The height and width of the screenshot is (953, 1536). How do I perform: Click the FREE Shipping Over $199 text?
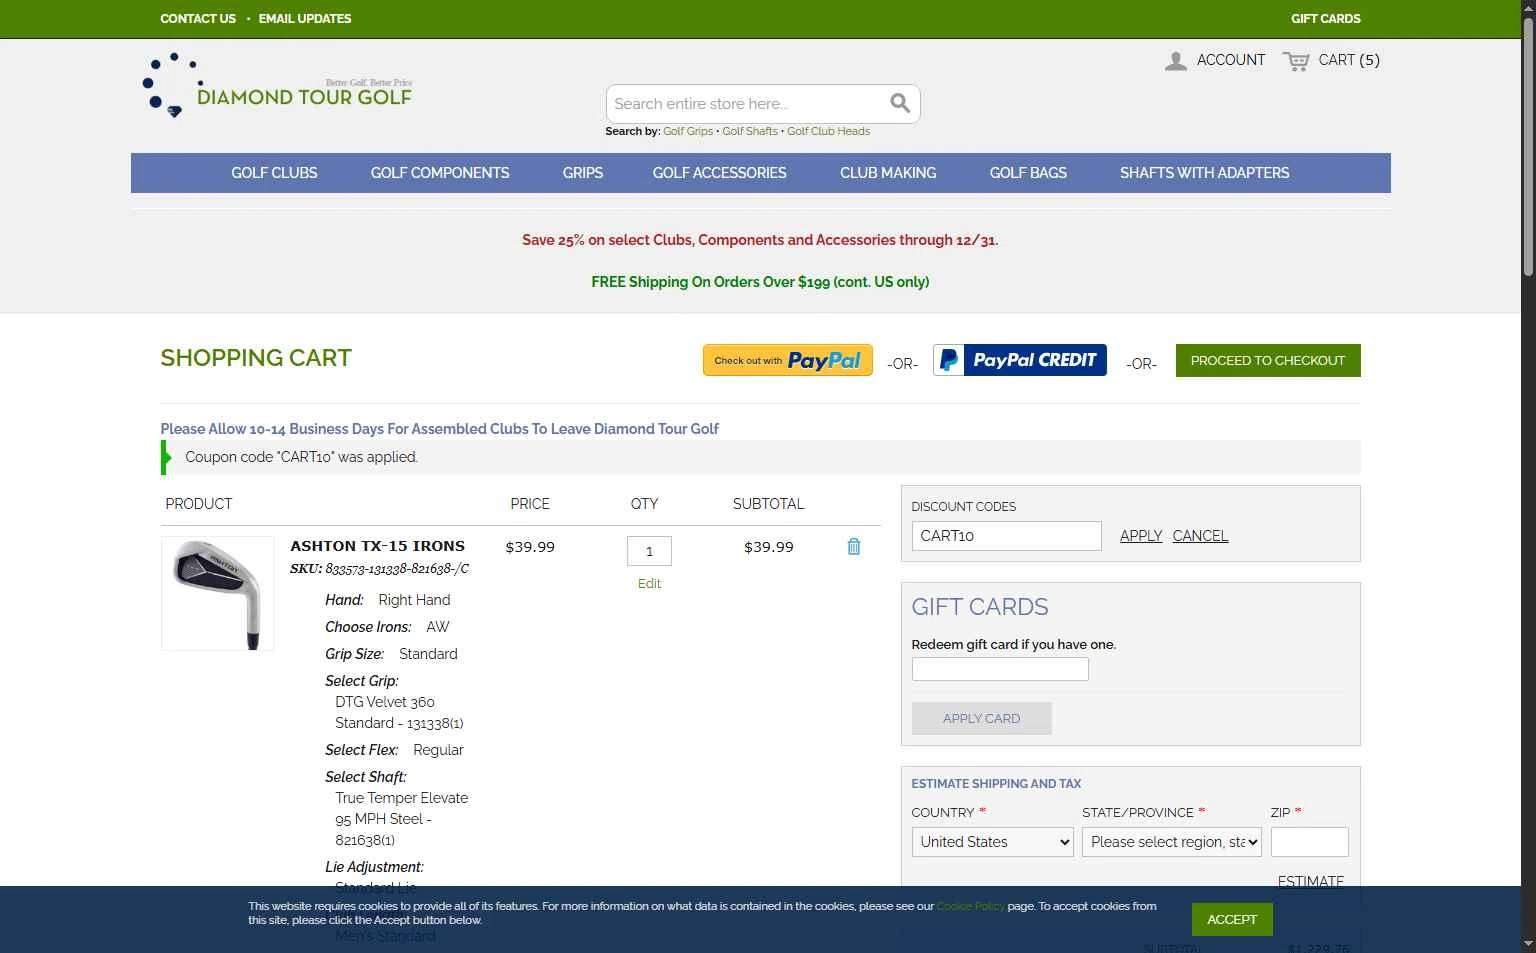(x=760, y=282)
